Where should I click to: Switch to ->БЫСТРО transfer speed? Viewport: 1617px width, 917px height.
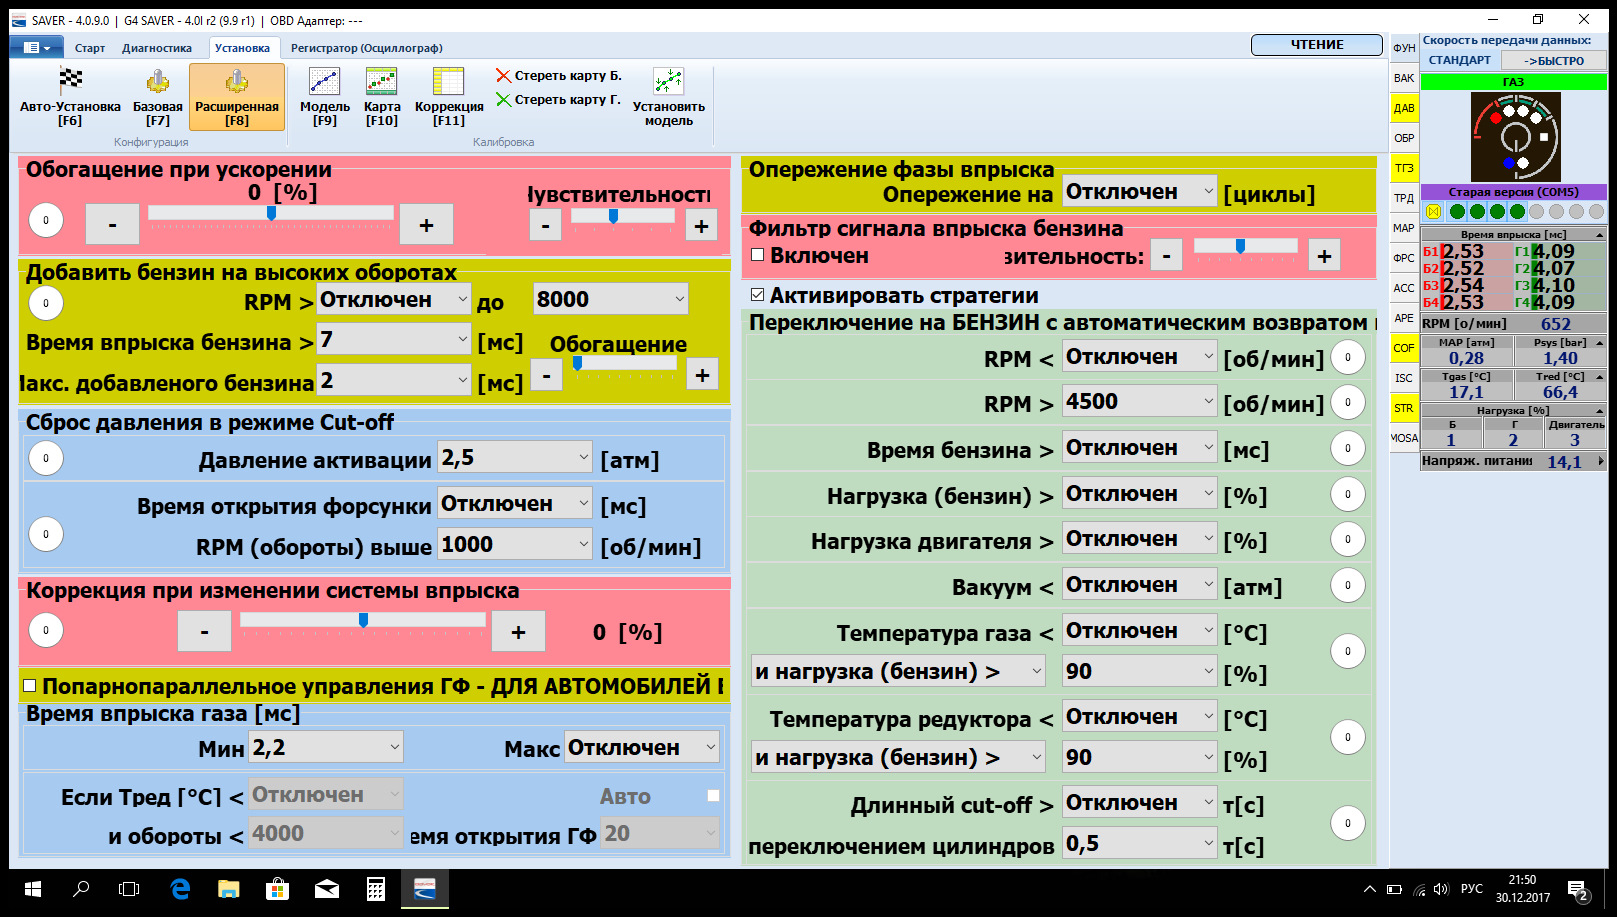tap(1554, 61)
